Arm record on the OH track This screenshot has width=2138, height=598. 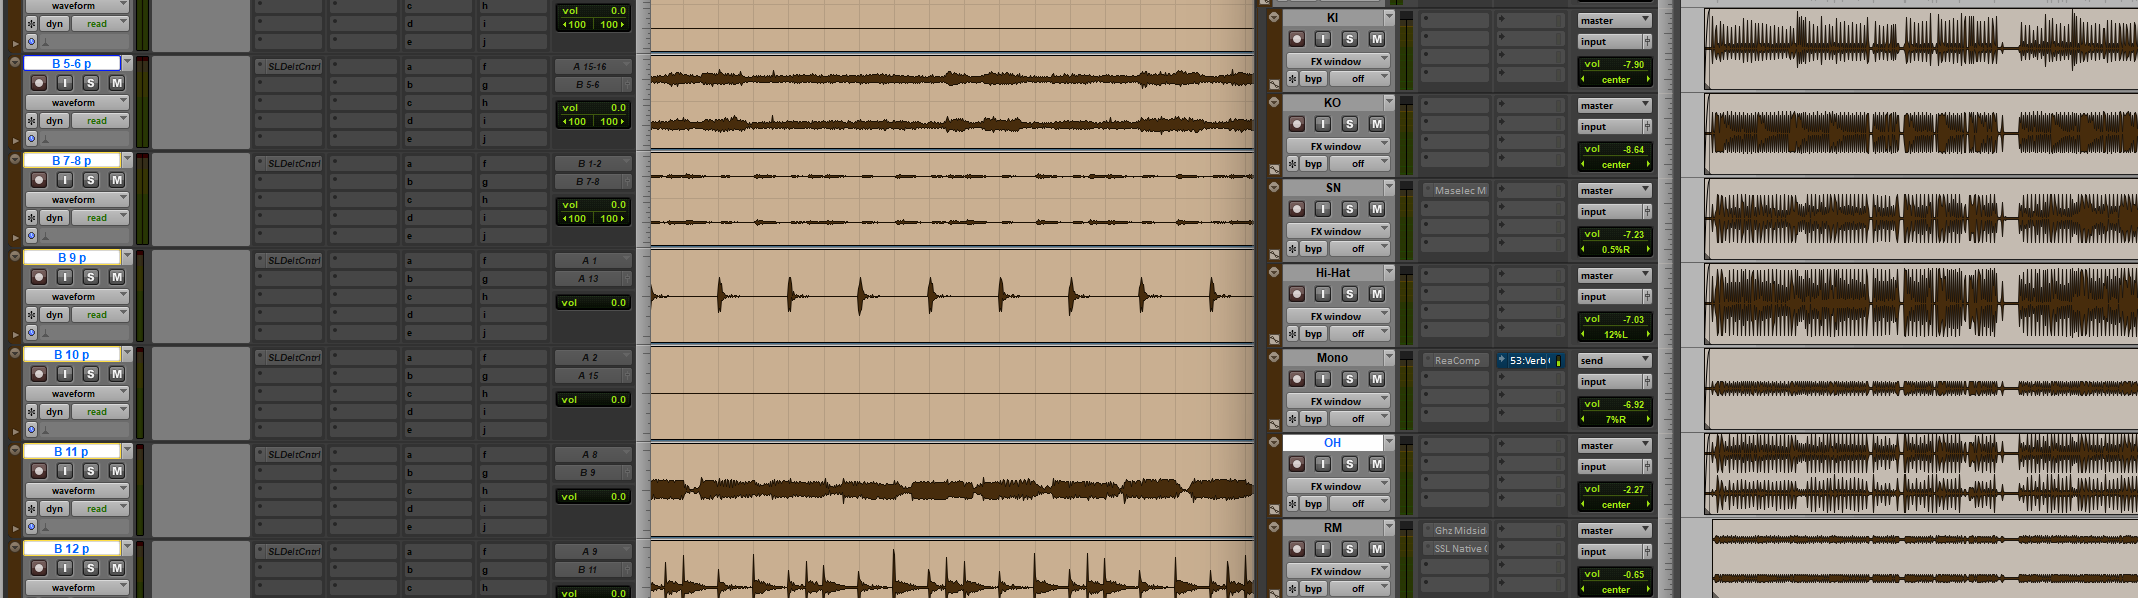(x=1297, y=464)
